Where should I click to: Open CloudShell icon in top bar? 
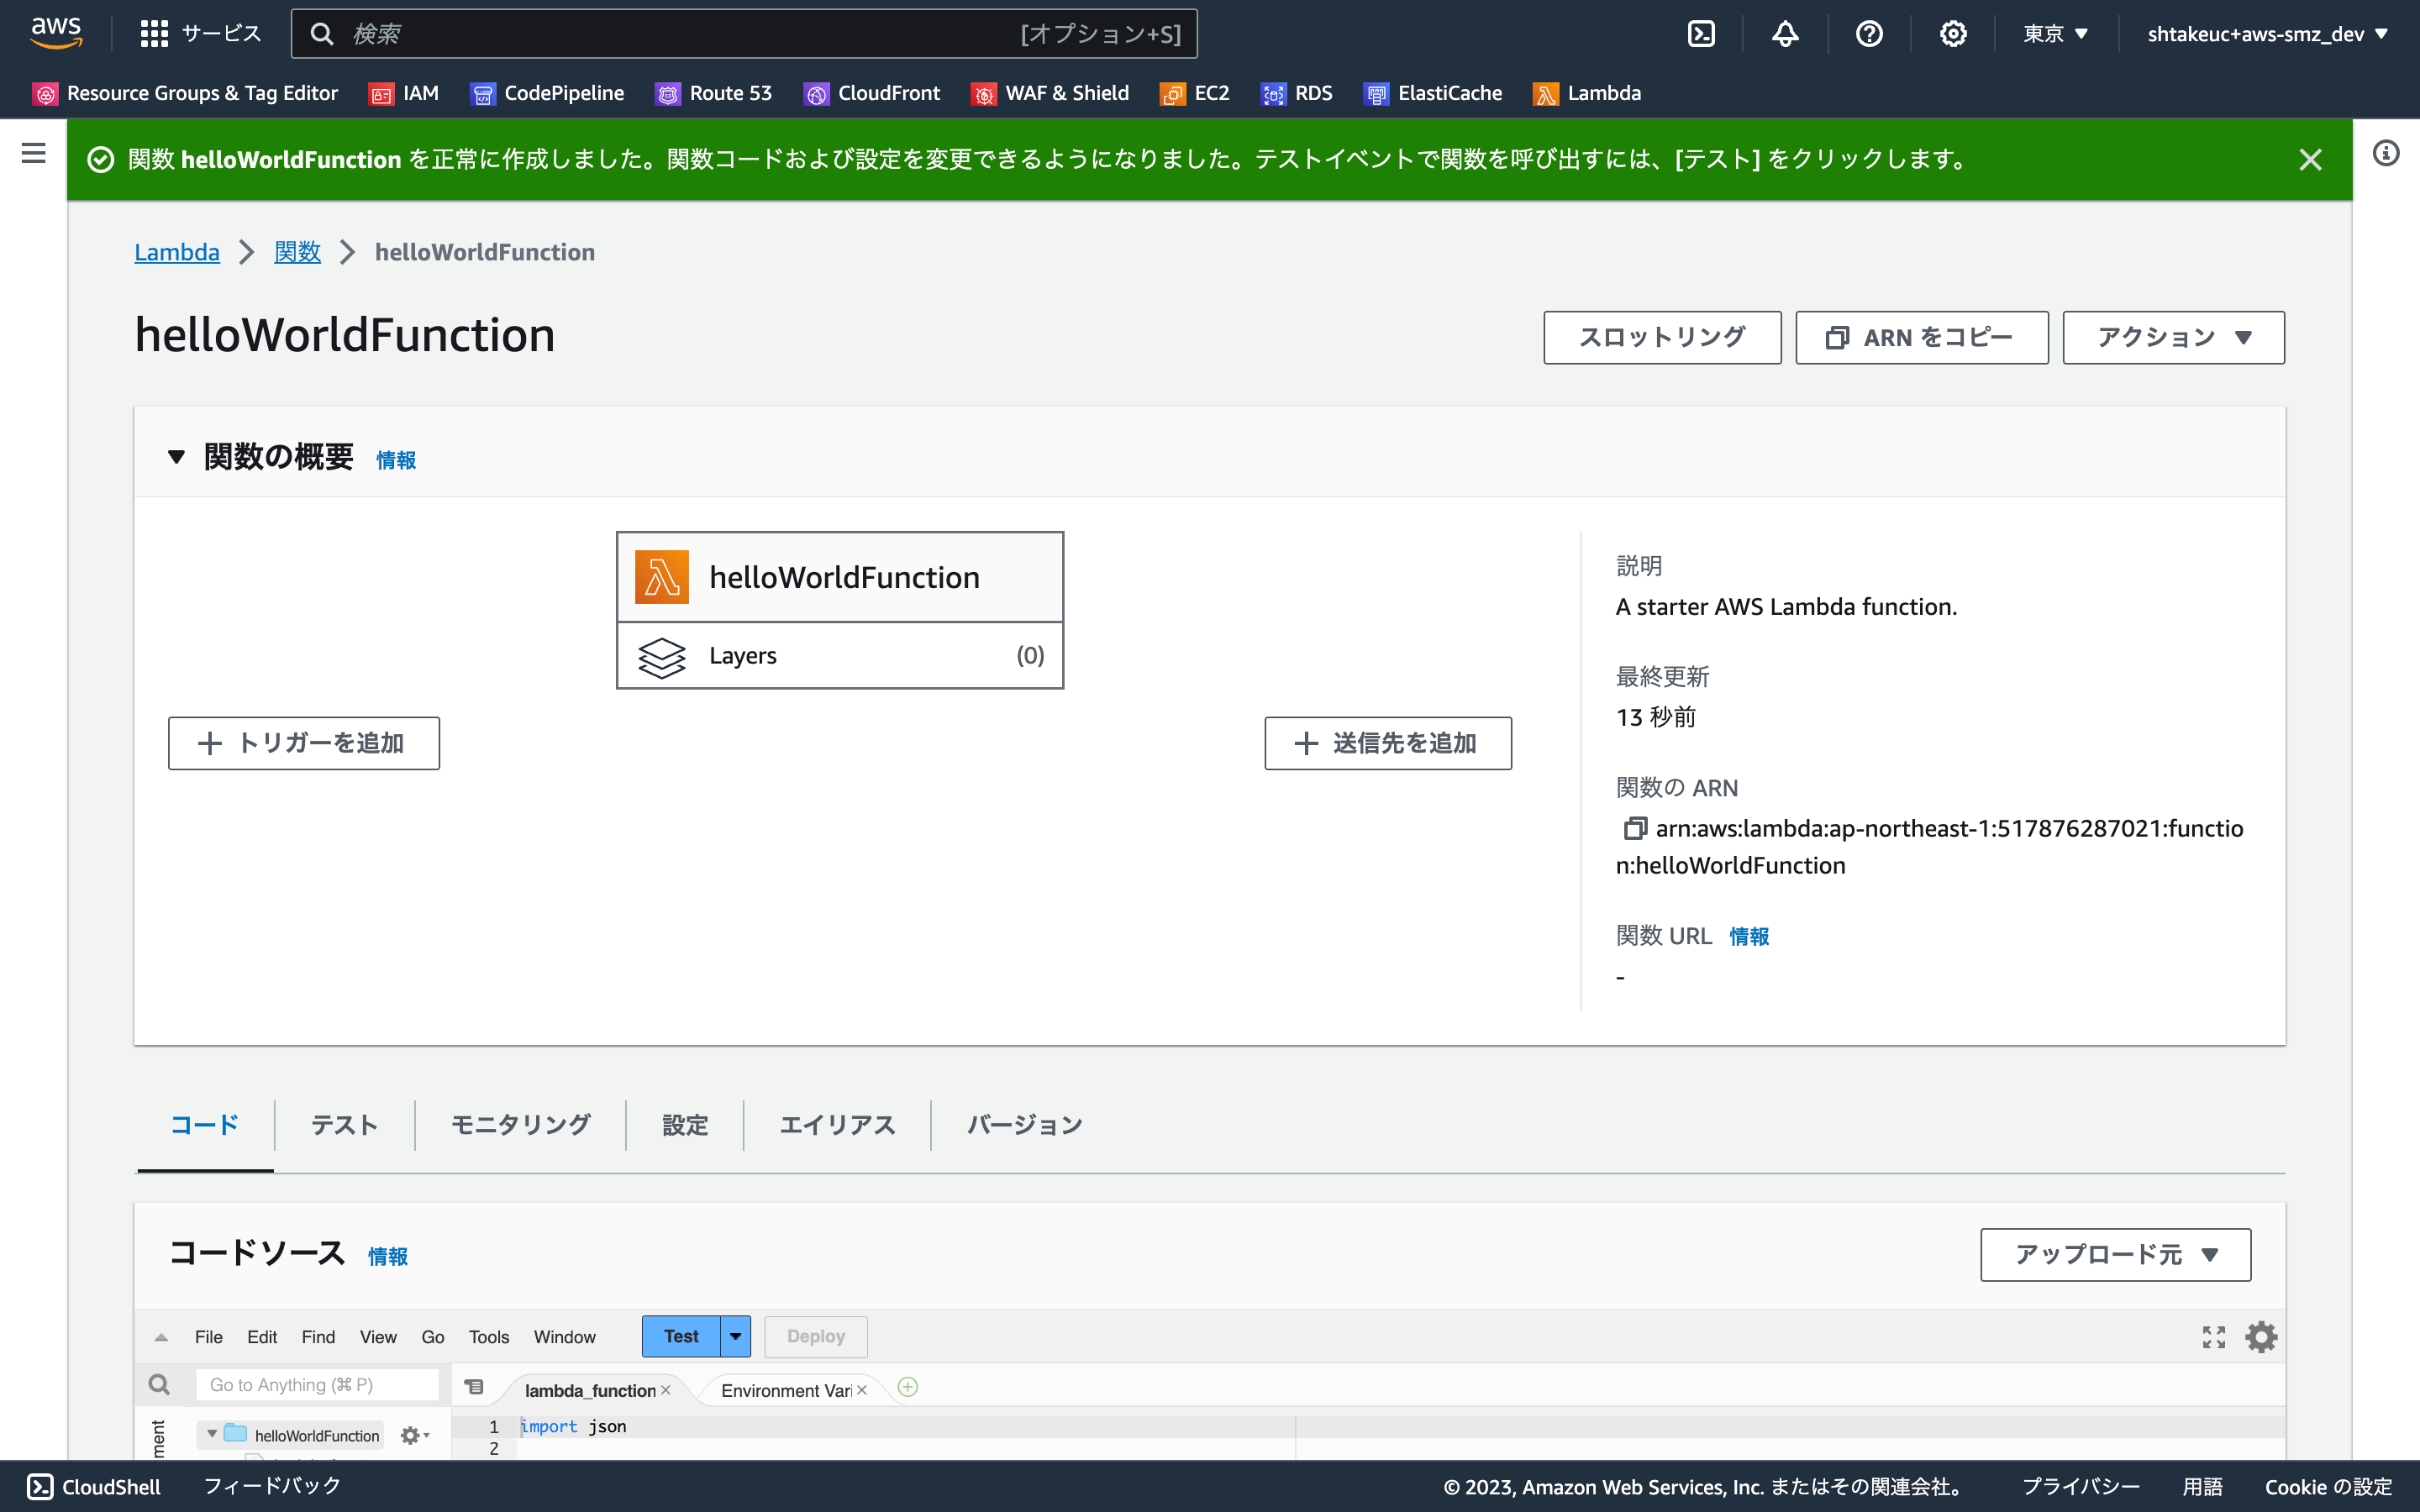pyautogui.click(x=1701, y=34)
